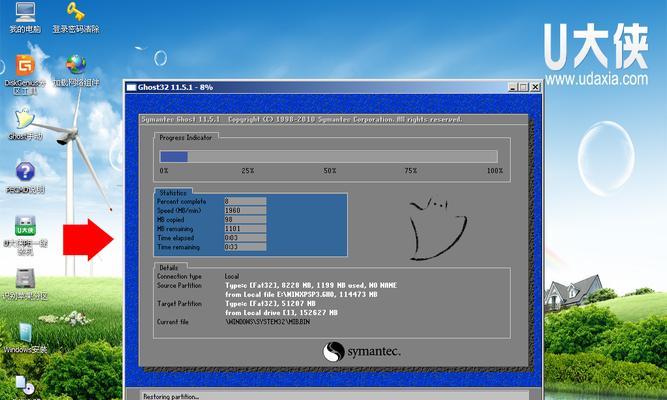
Task: Minimize the Ghost32 window
Action: coord(513,87)
